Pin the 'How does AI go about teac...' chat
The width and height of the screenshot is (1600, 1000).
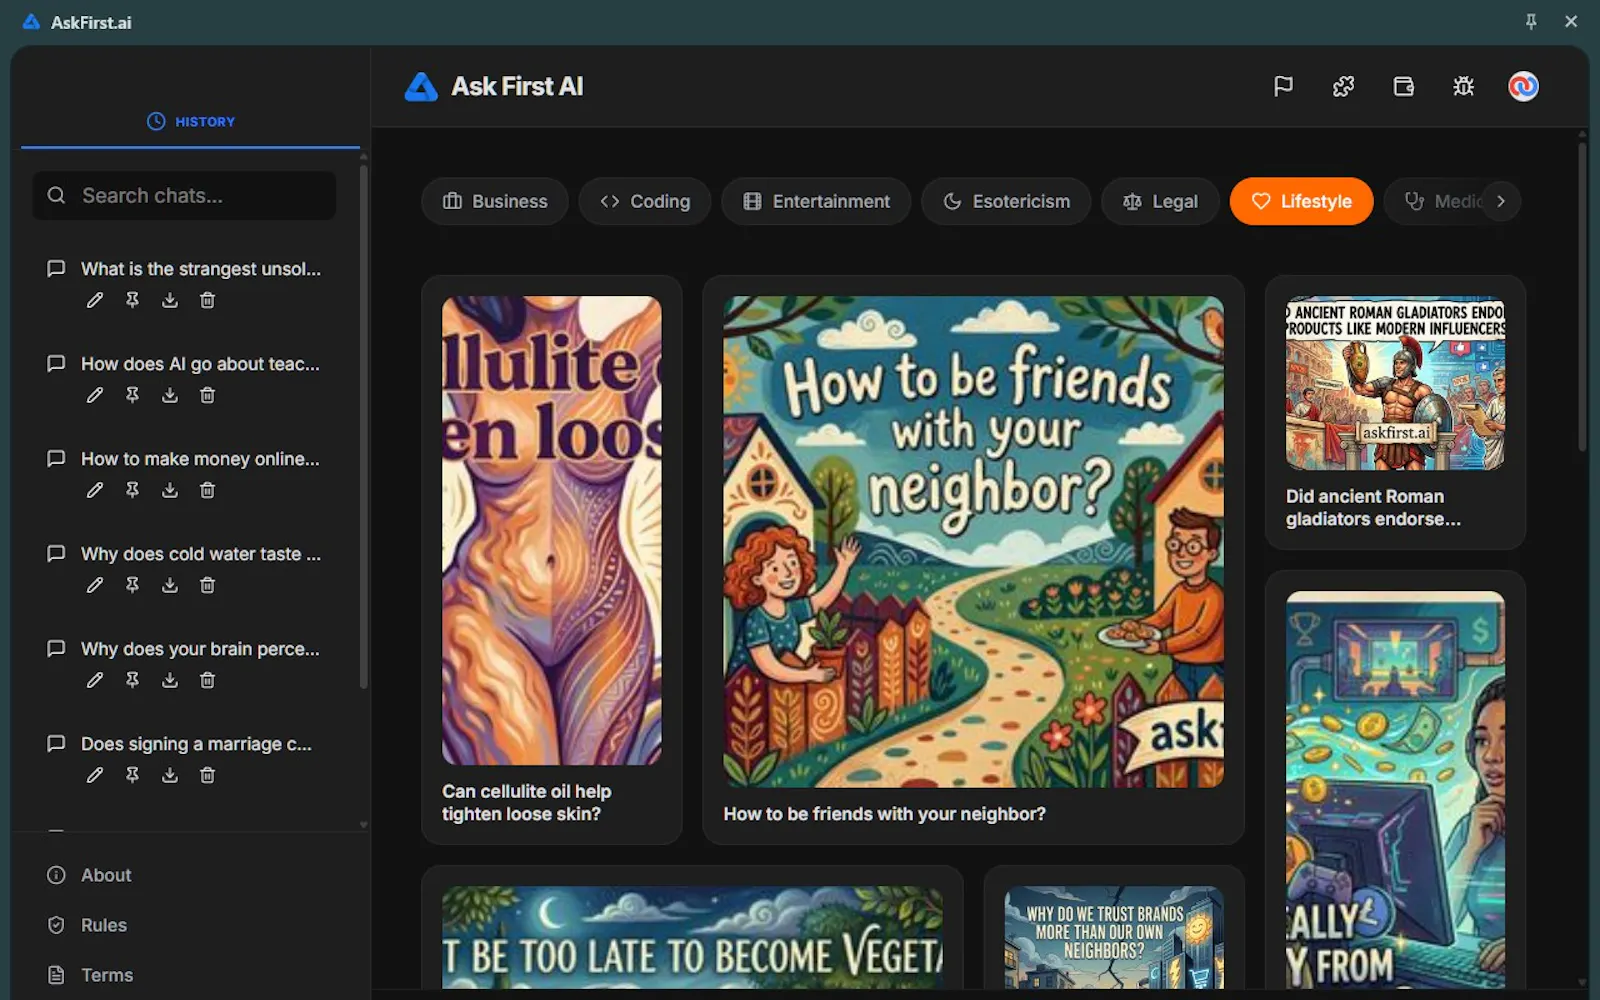[x=132, y=395]
